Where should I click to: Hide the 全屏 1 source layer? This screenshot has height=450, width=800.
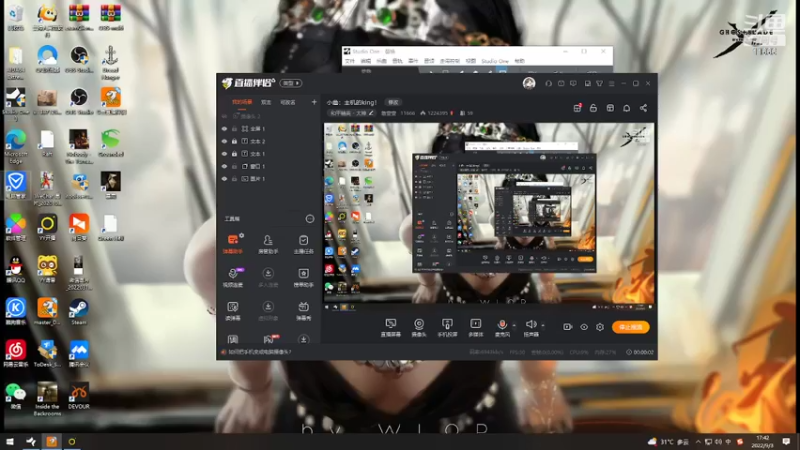[224, 129]
